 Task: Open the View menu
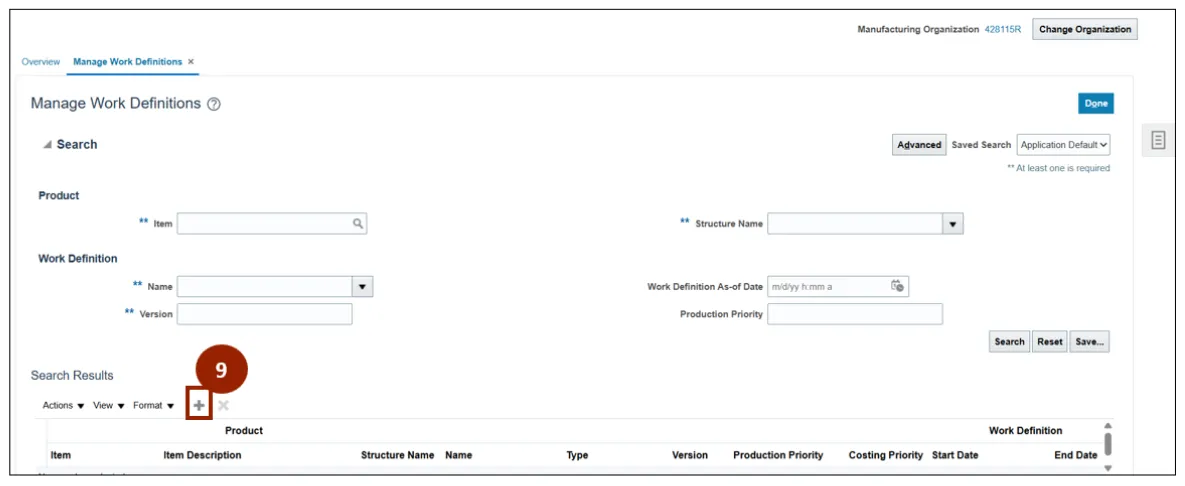click(108, 405)
